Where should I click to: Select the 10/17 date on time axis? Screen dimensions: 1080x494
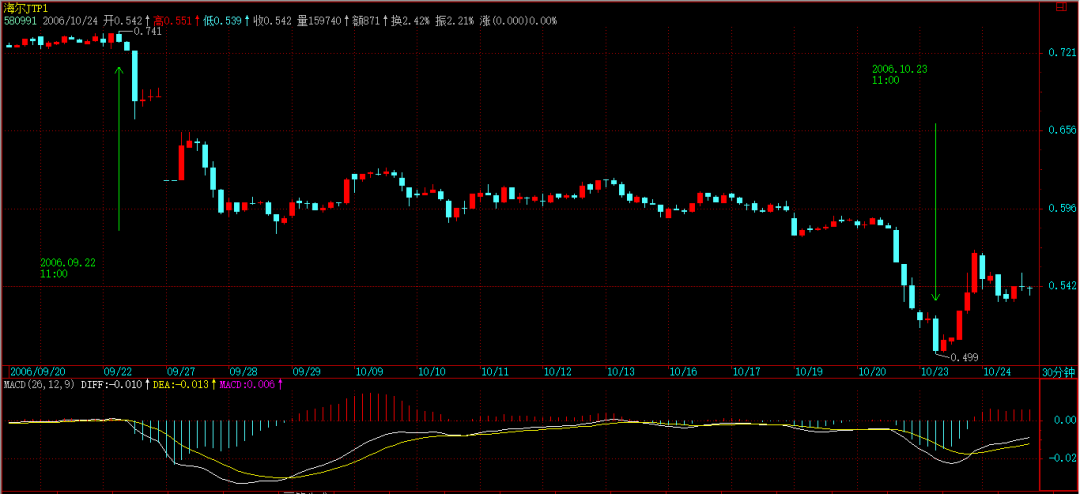click(747, 371)
